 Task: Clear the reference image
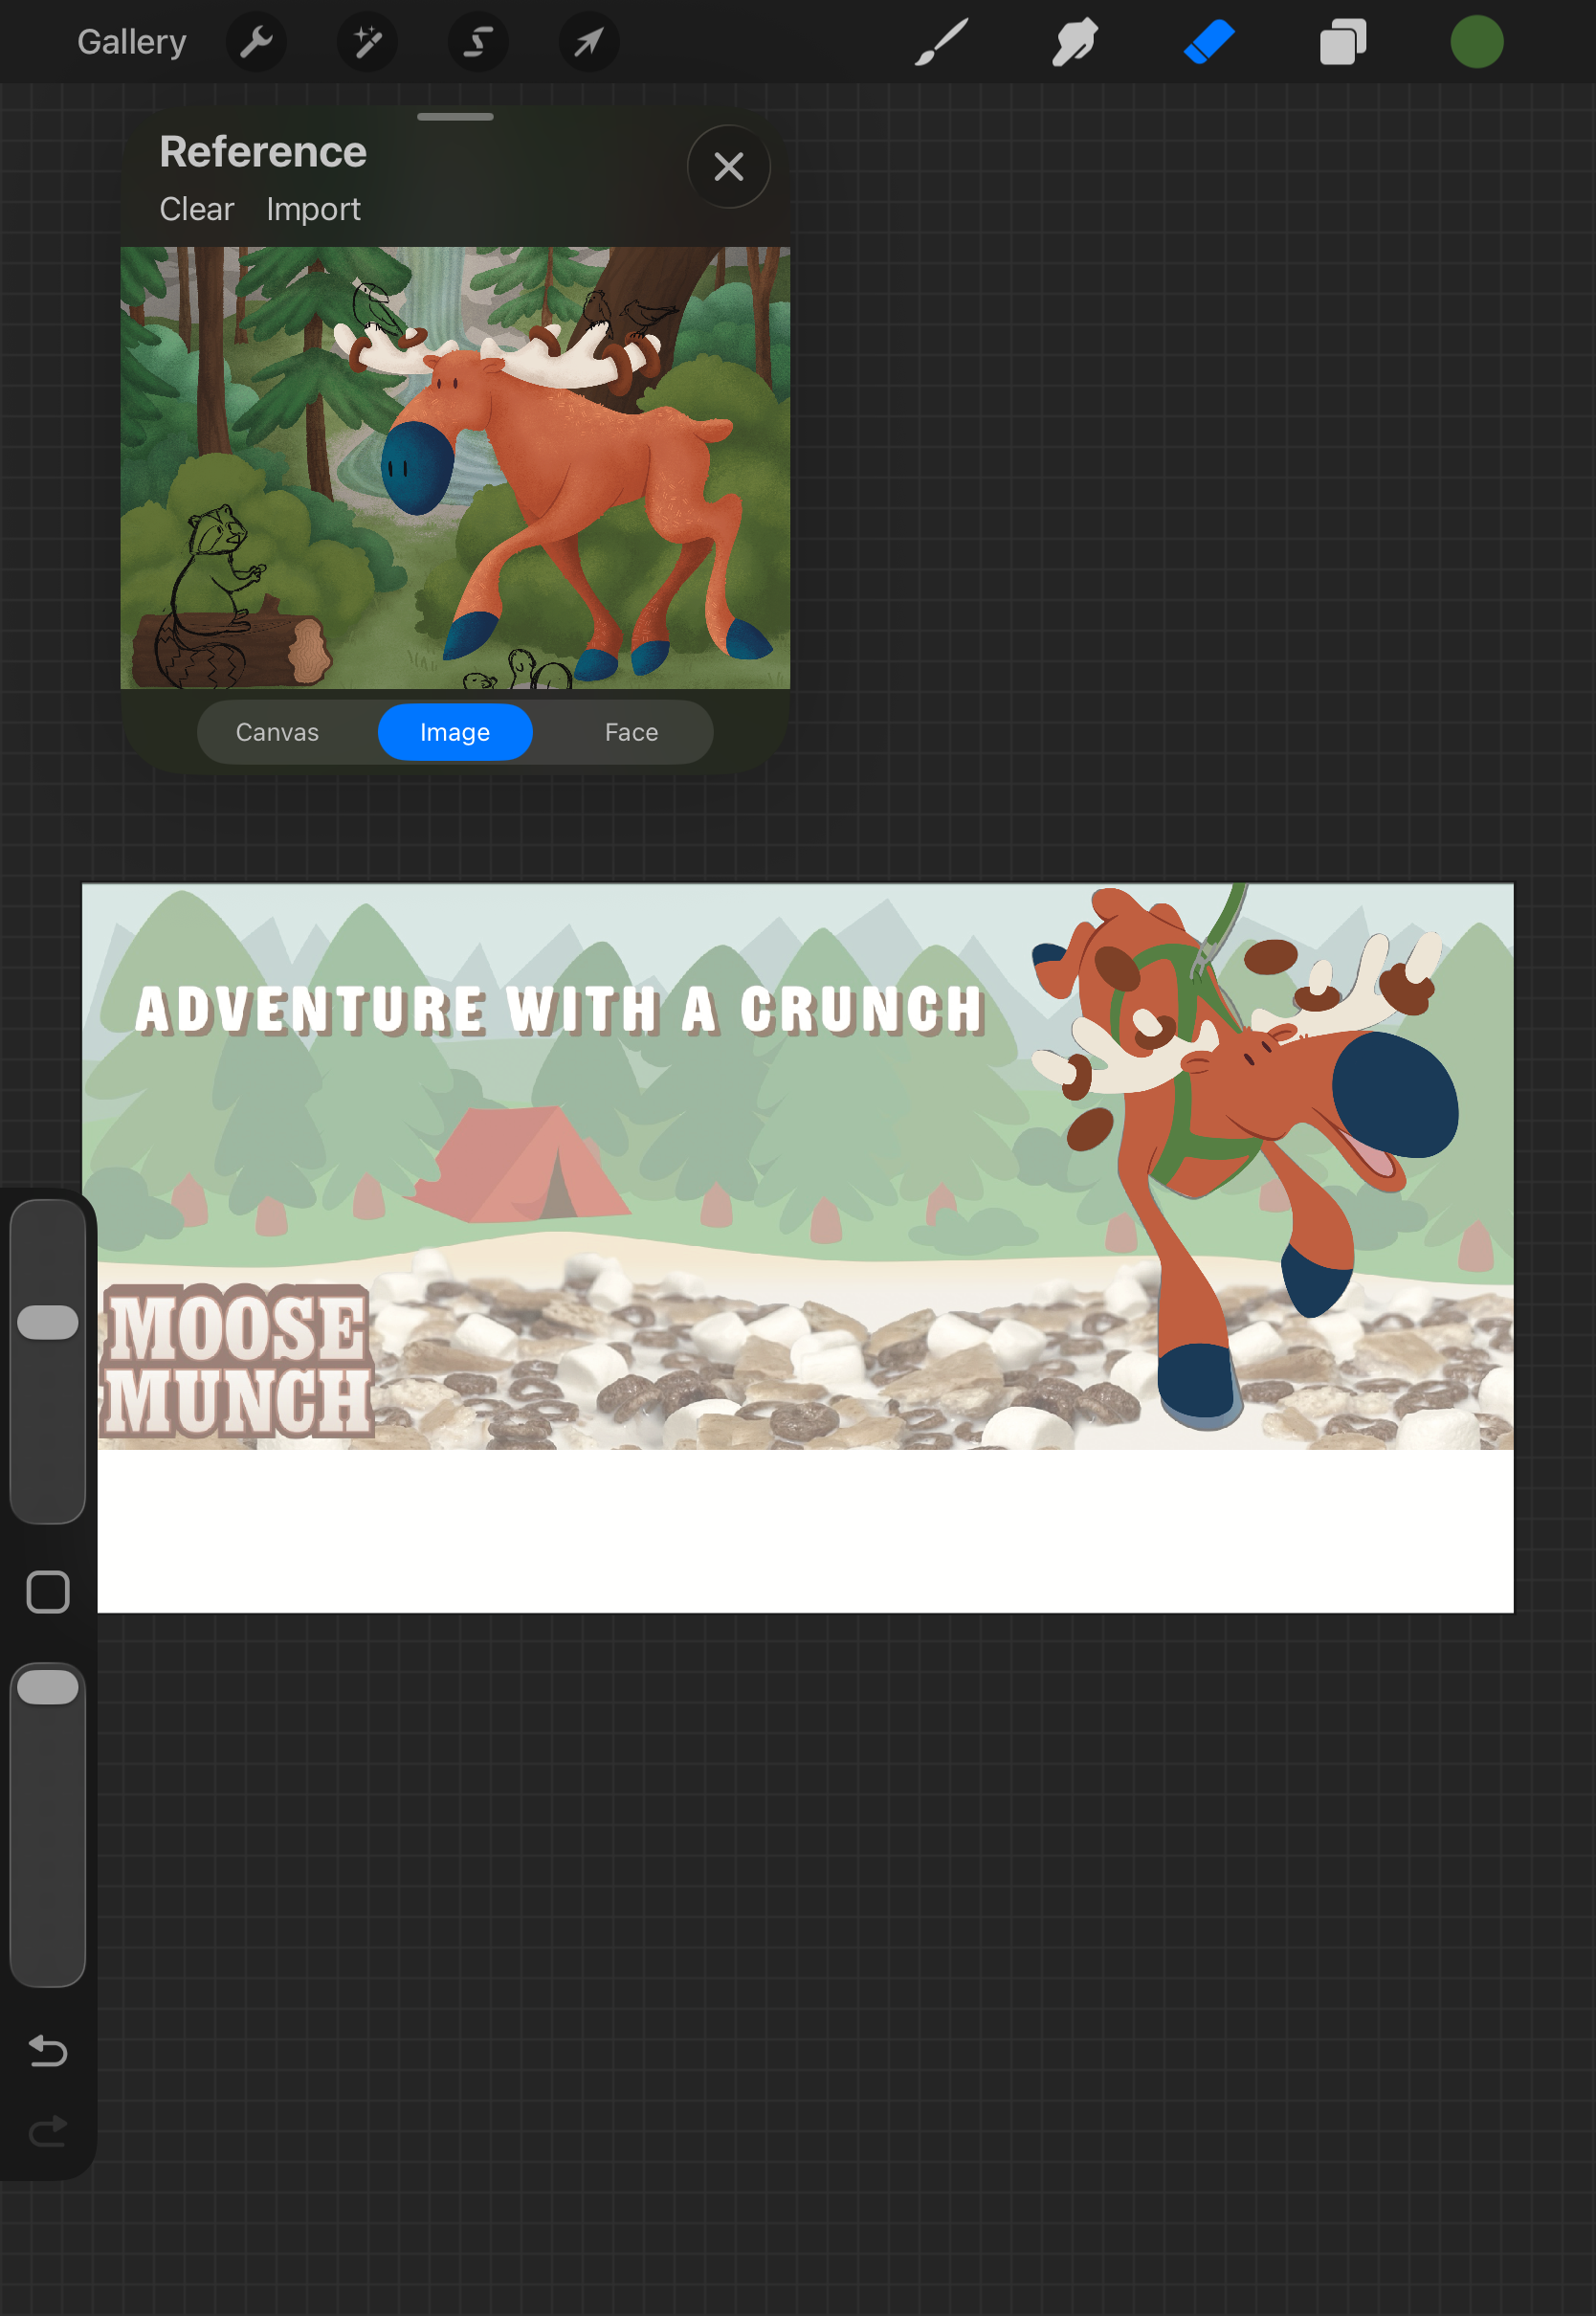click(196, 209)
